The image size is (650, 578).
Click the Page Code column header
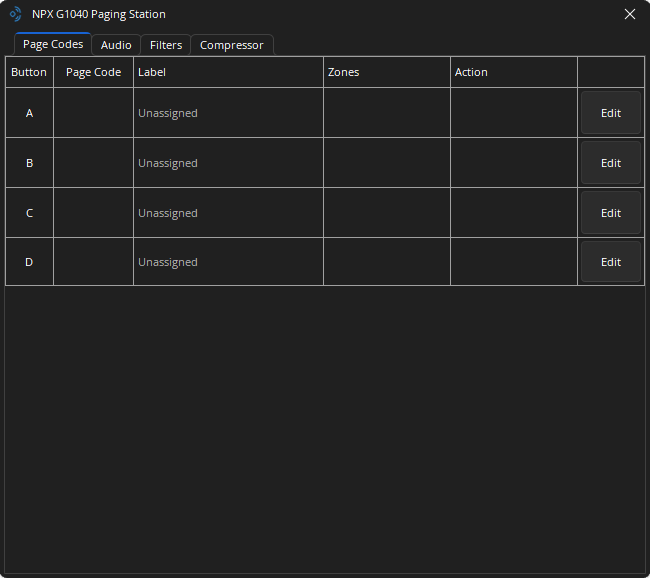pyautogui.click(x=93, y=72)
